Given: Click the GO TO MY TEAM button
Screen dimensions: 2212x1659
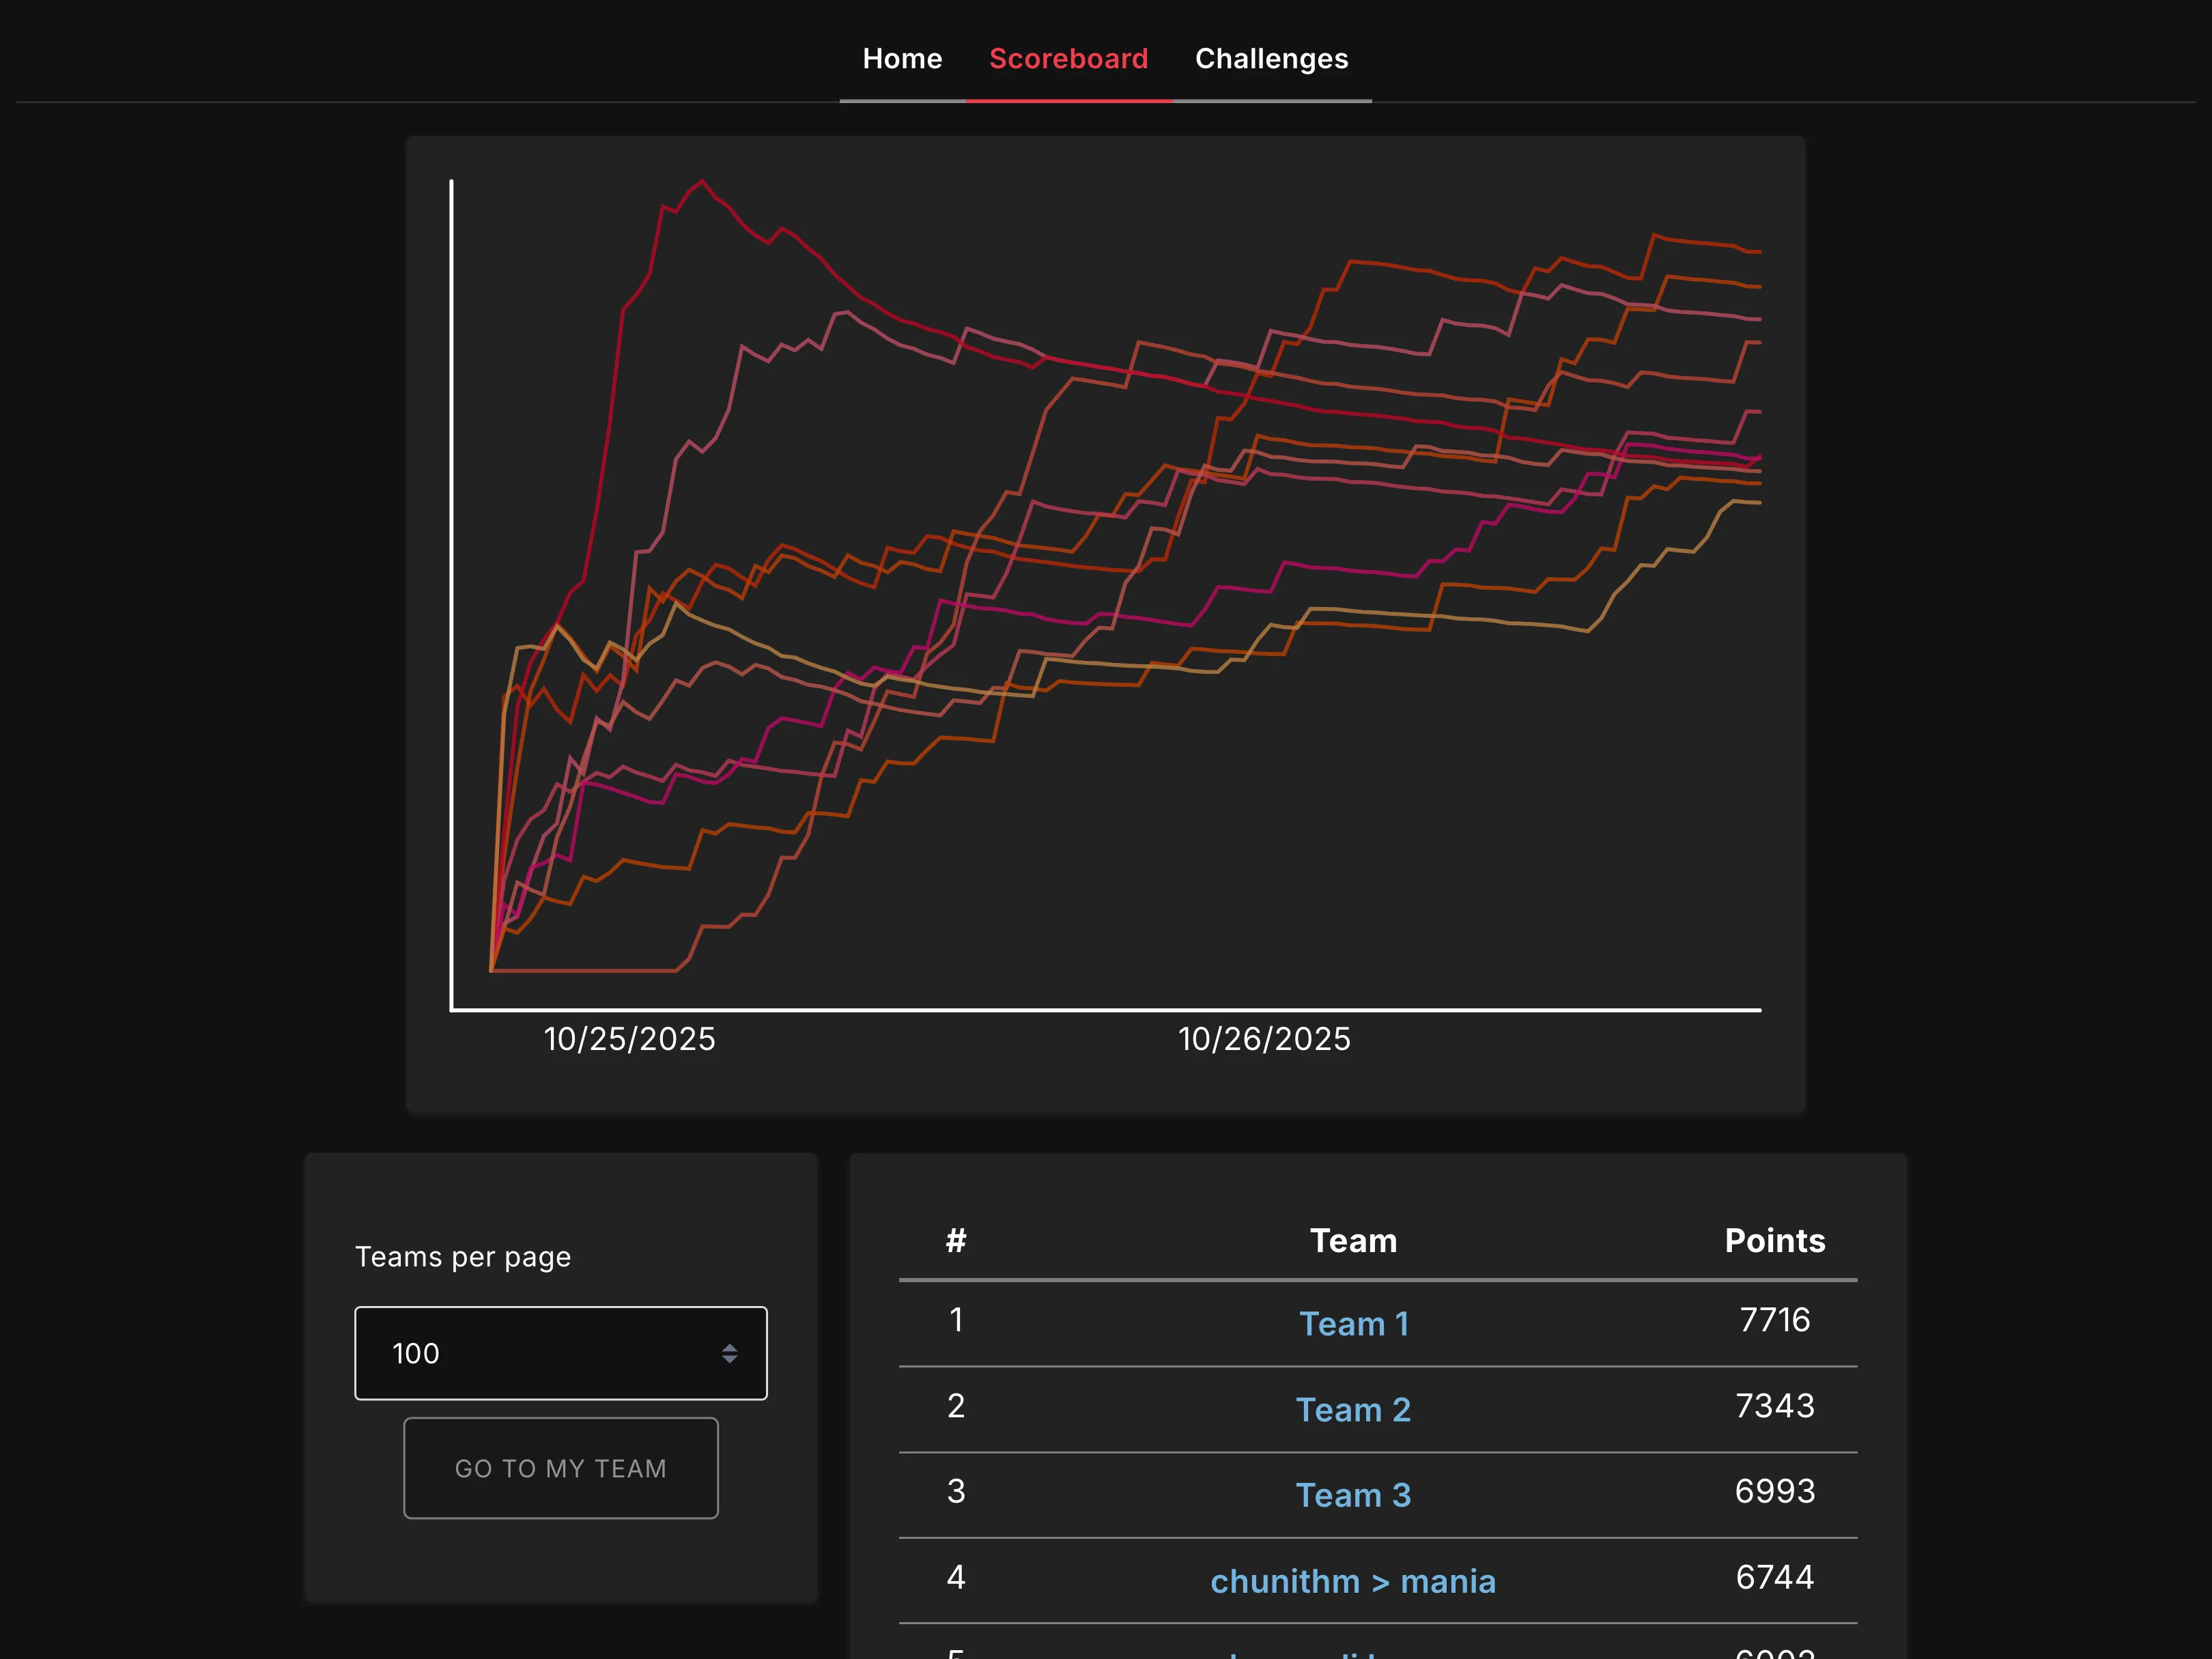Looking at the screenshot, I should (561, 1468).
